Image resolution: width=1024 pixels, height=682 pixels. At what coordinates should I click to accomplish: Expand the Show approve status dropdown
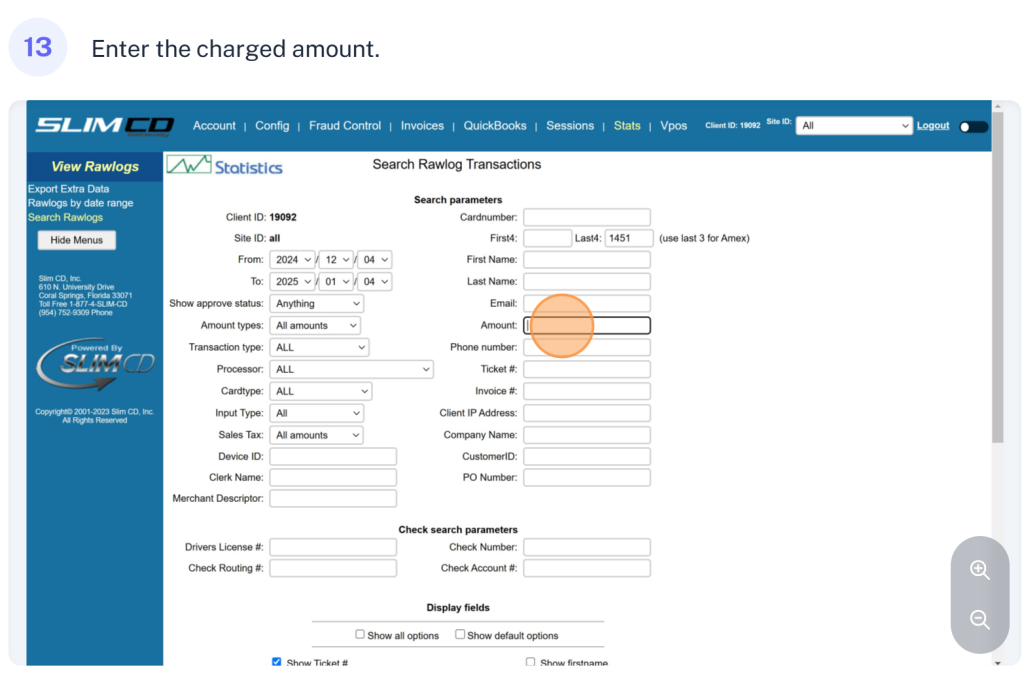pyautogui.click(x=316, y=303)
